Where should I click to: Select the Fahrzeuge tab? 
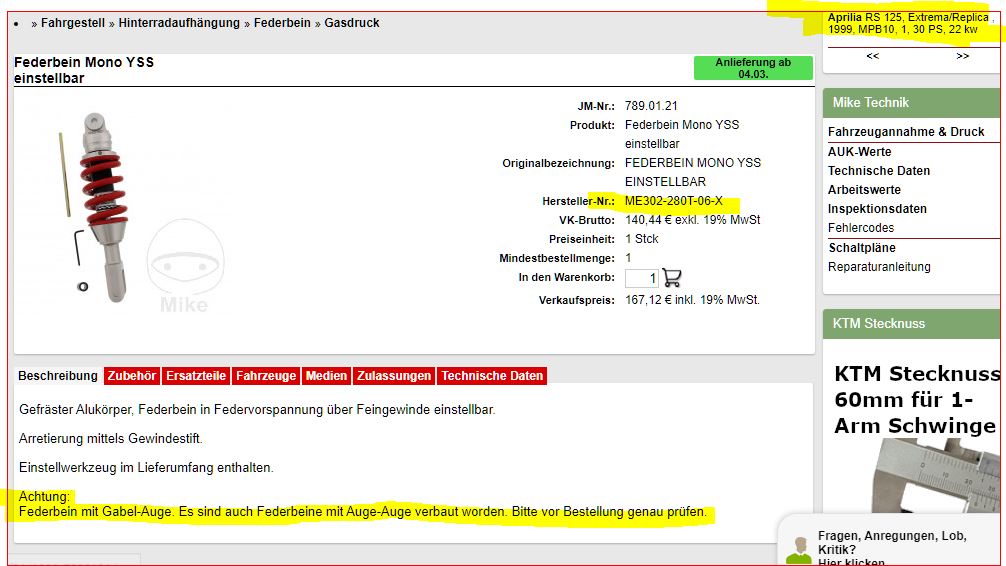(265, 376)
